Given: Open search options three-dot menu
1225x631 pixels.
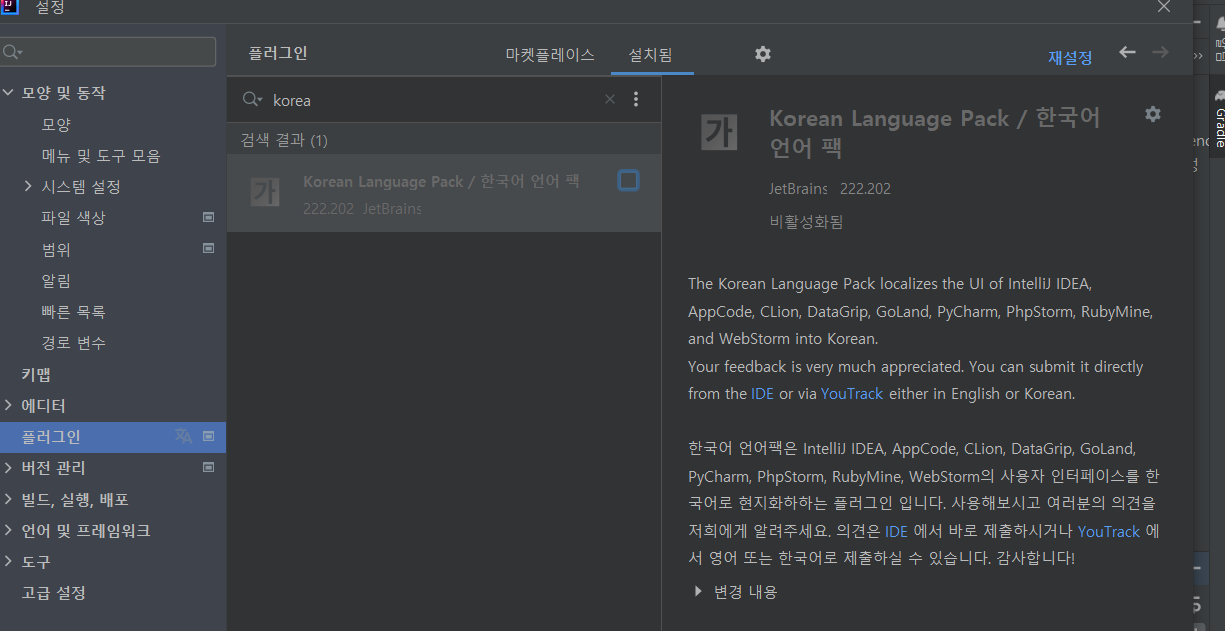Looking at the screenshot, I should tap(636, 99).
